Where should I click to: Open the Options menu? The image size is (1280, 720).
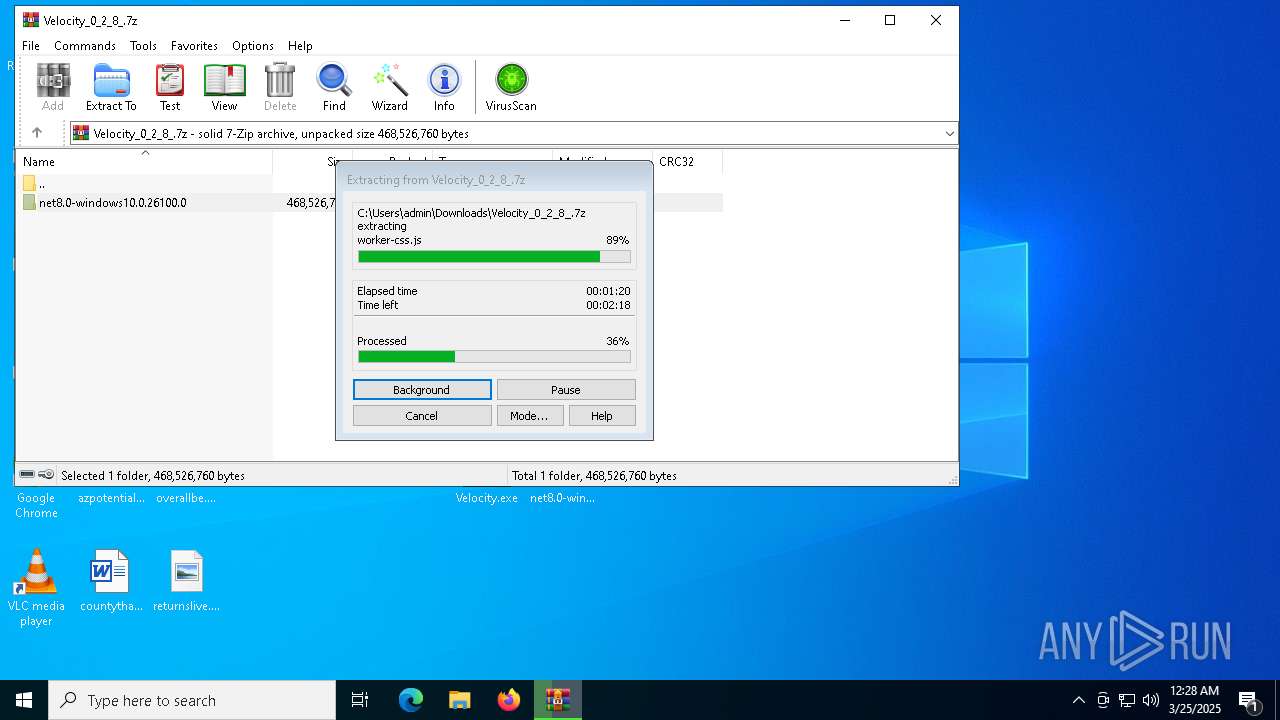[253, 46]
